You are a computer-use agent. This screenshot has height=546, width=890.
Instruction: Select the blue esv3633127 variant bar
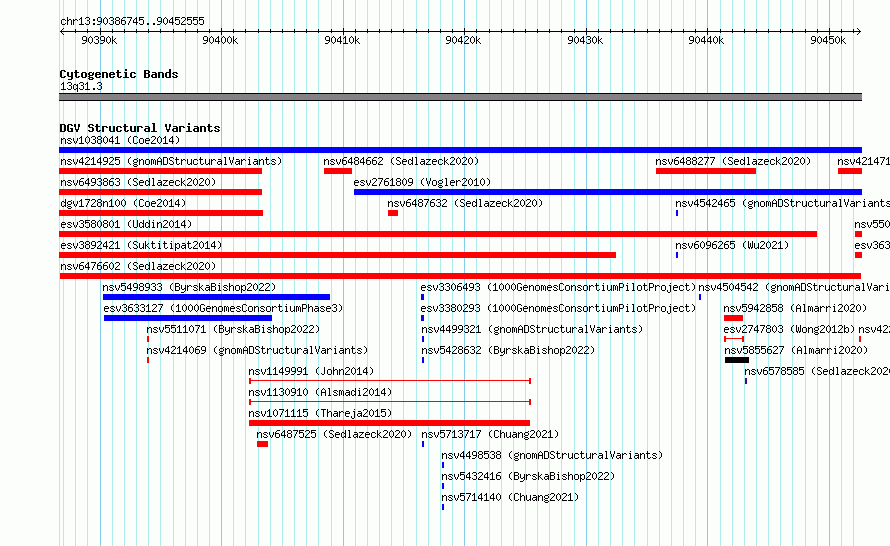pos(188,318)
